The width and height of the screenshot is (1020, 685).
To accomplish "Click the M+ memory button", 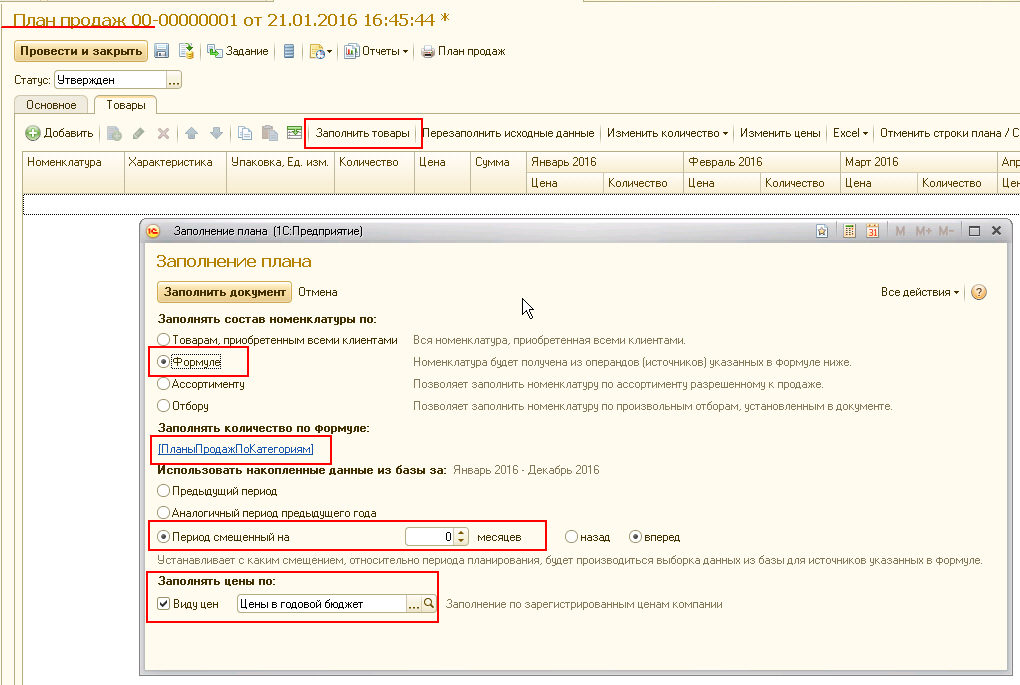I will pyautogui.click(x=923, y=231).
